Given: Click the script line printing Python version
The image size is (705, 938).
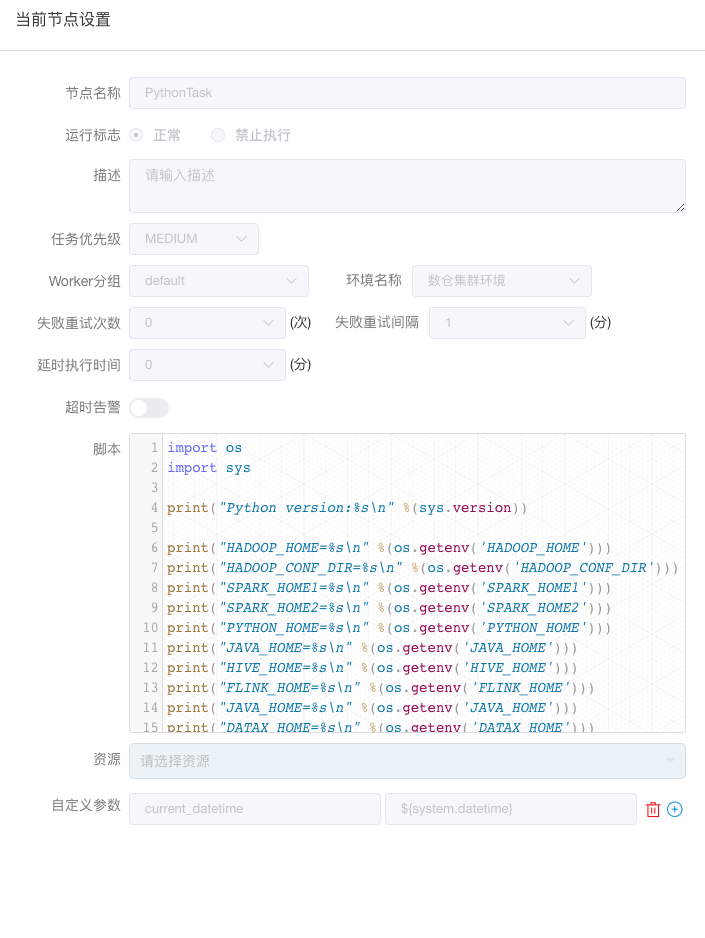Looking at the screenshot, I should (347, 508).
